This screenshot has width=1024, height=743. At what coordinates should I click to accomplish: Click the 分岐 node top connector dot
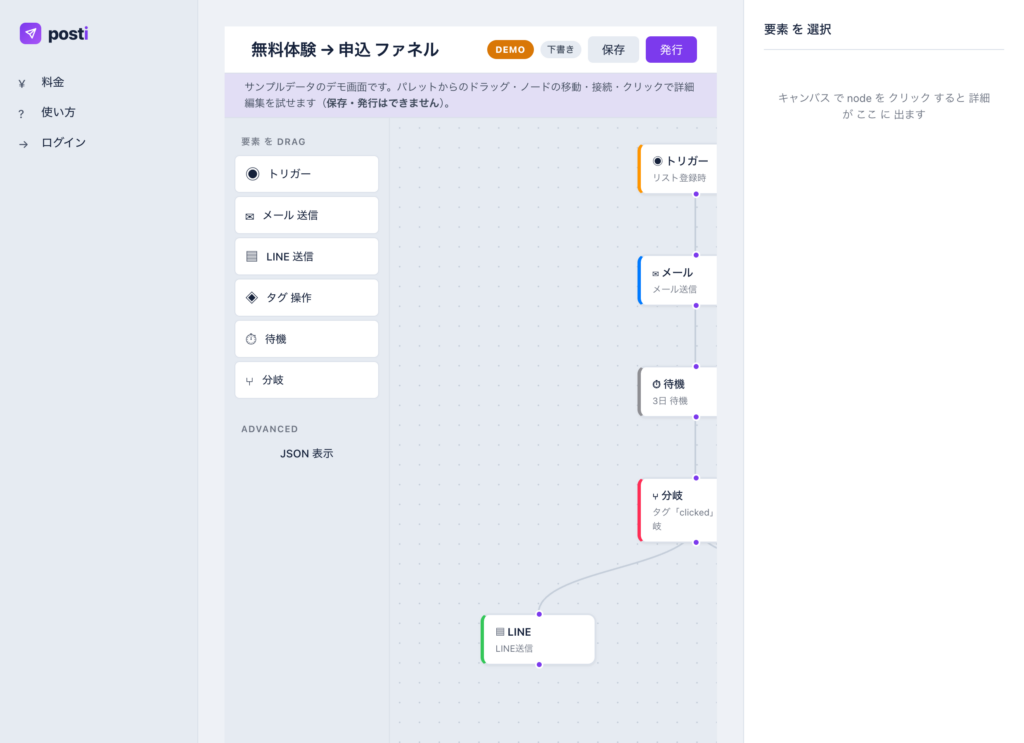click(696, 478)
